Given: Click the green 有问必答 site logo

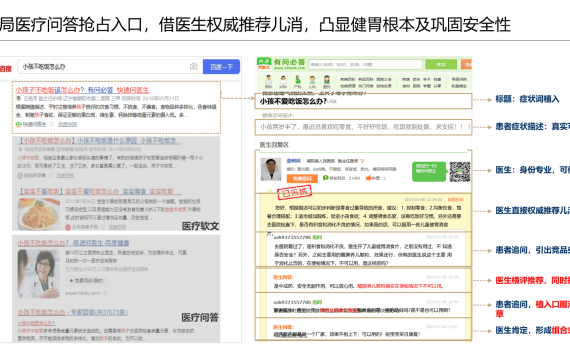Looking at the screenshot, I should click(x=281, y=64).
